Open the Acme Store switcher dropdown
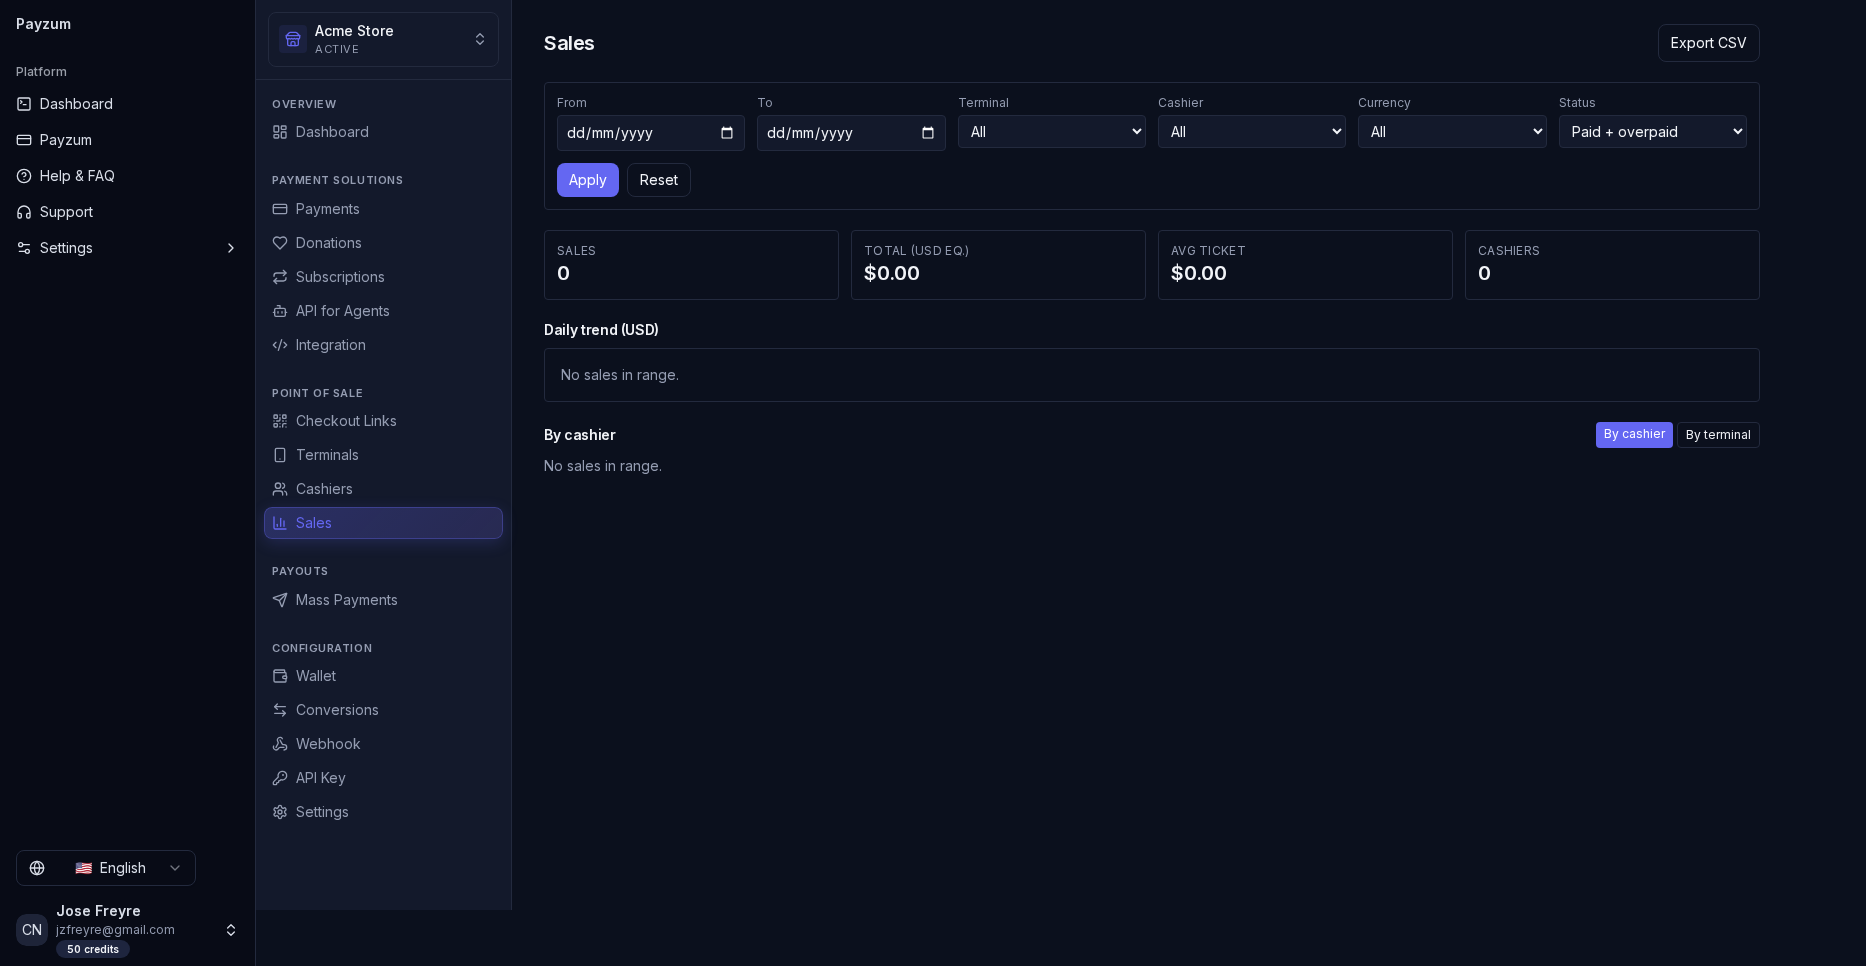The image size is (1866, 966). click(383, 39)
